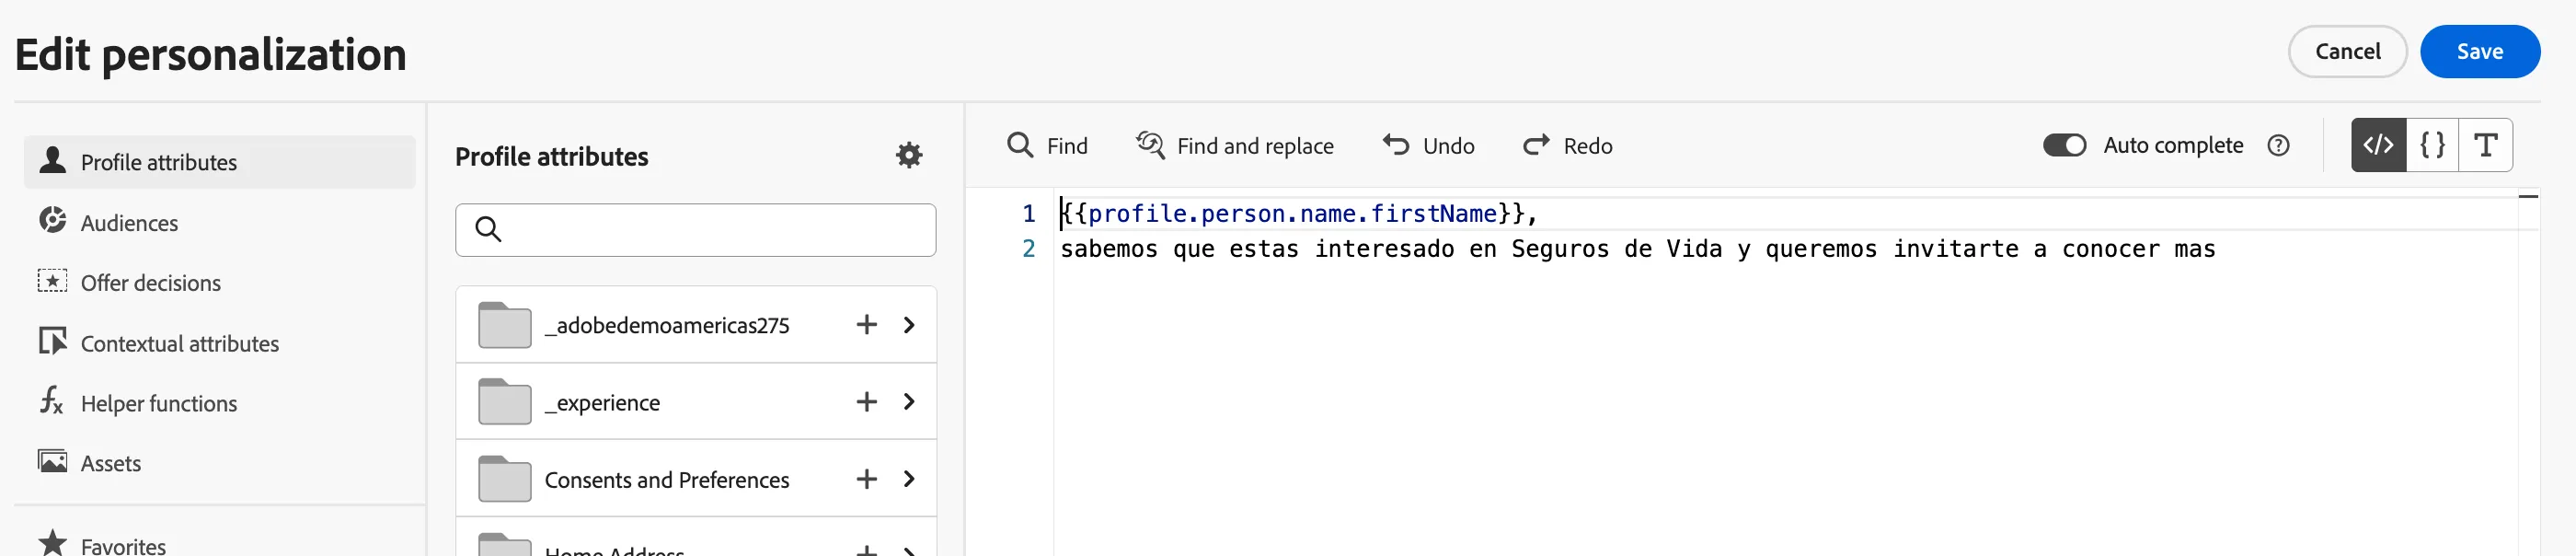Switch to text T view icon
Image resolution: width=2576 pixels, height=556 pixels.
pos(2486,145)
